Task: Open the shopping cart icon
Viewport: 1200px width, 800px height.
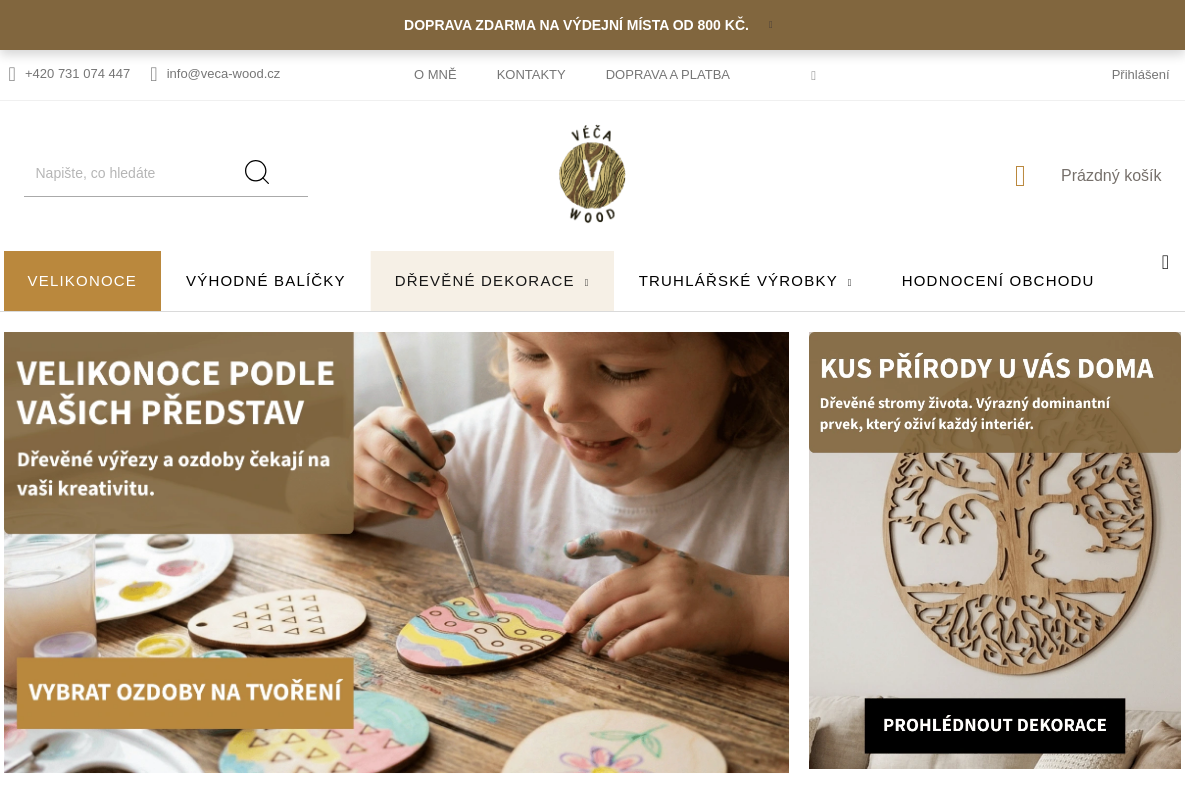Action: pyautogui.click(x=1020, y=176)
